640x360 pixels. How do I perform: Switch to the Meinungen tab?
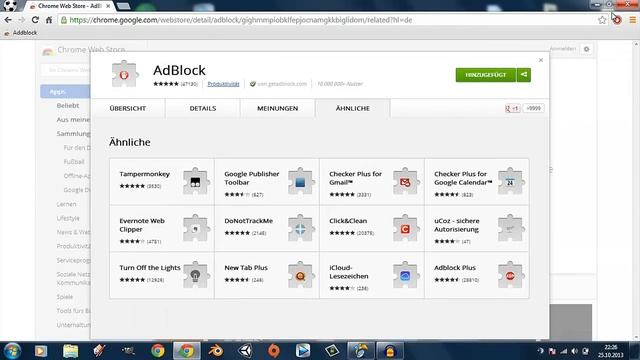pos(278,108)
